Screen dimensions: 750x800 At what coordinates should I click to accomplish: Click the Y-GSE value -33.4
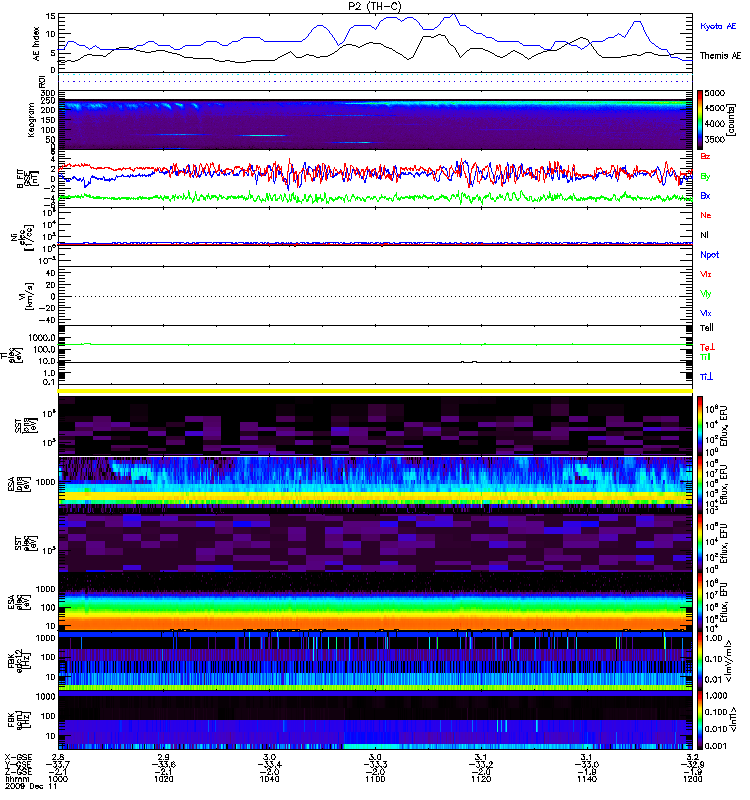(x=269, y=764)
